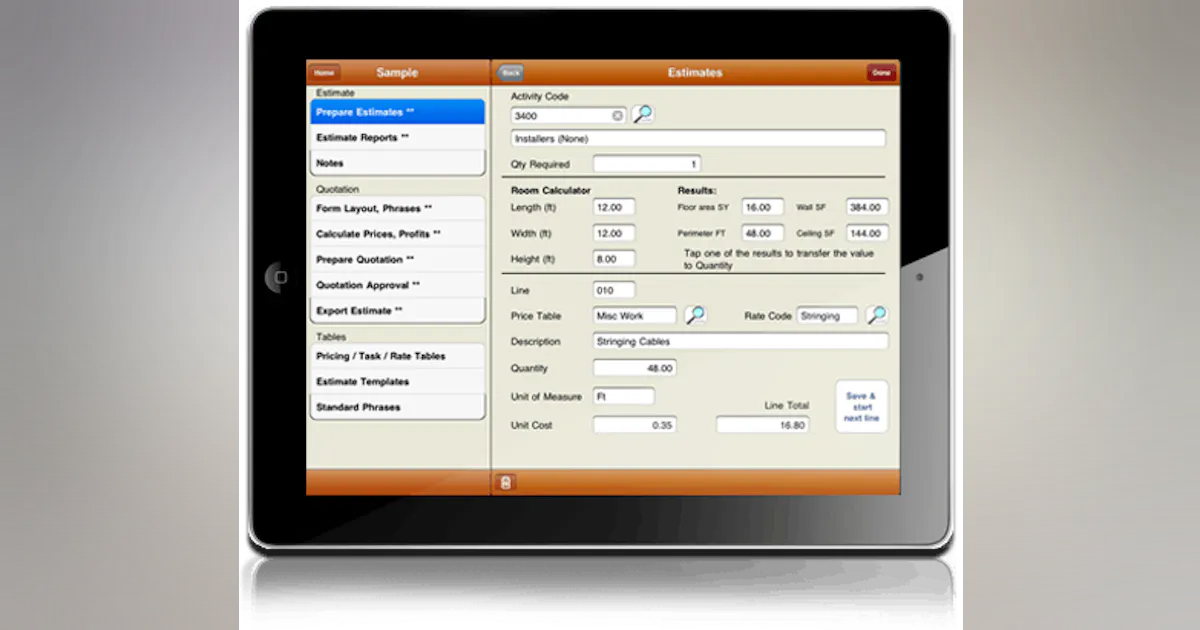Click the Length (ft) input field
This screenshot has height=630, width=1200.
(613, 207)
